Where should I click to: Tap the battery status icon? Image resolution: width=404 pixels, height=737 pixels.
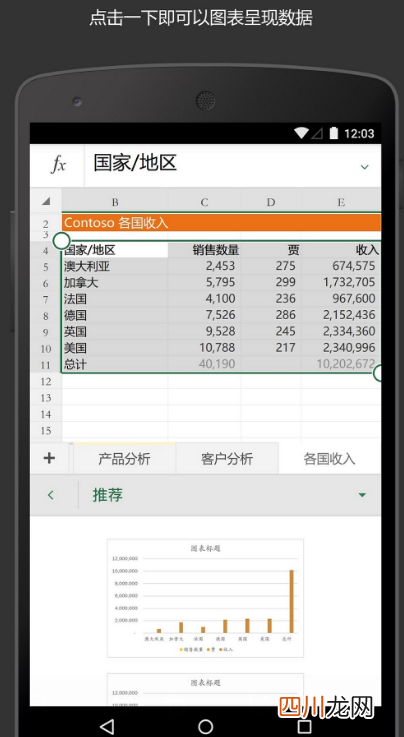(x=334, y=133)
